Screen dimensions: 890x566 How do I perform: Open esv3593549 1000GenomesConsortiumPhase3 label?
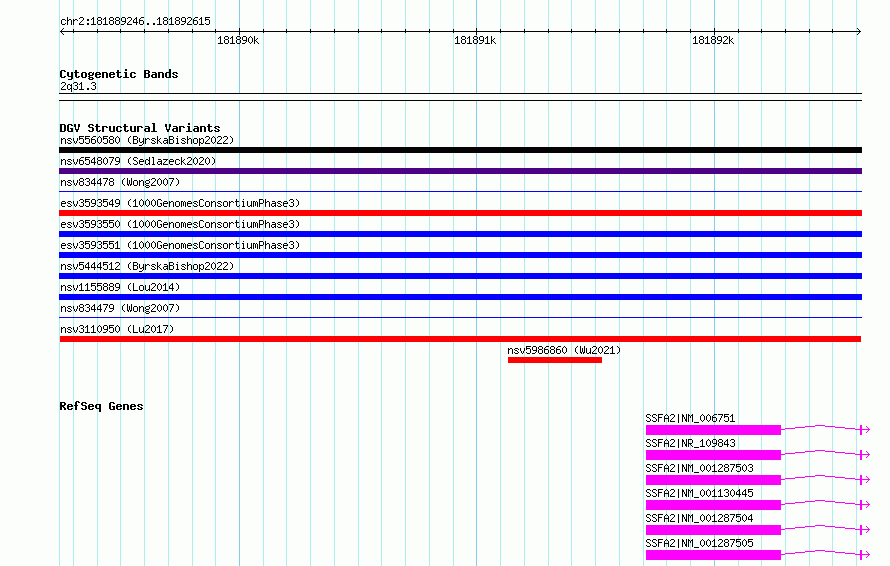point(180,203)
